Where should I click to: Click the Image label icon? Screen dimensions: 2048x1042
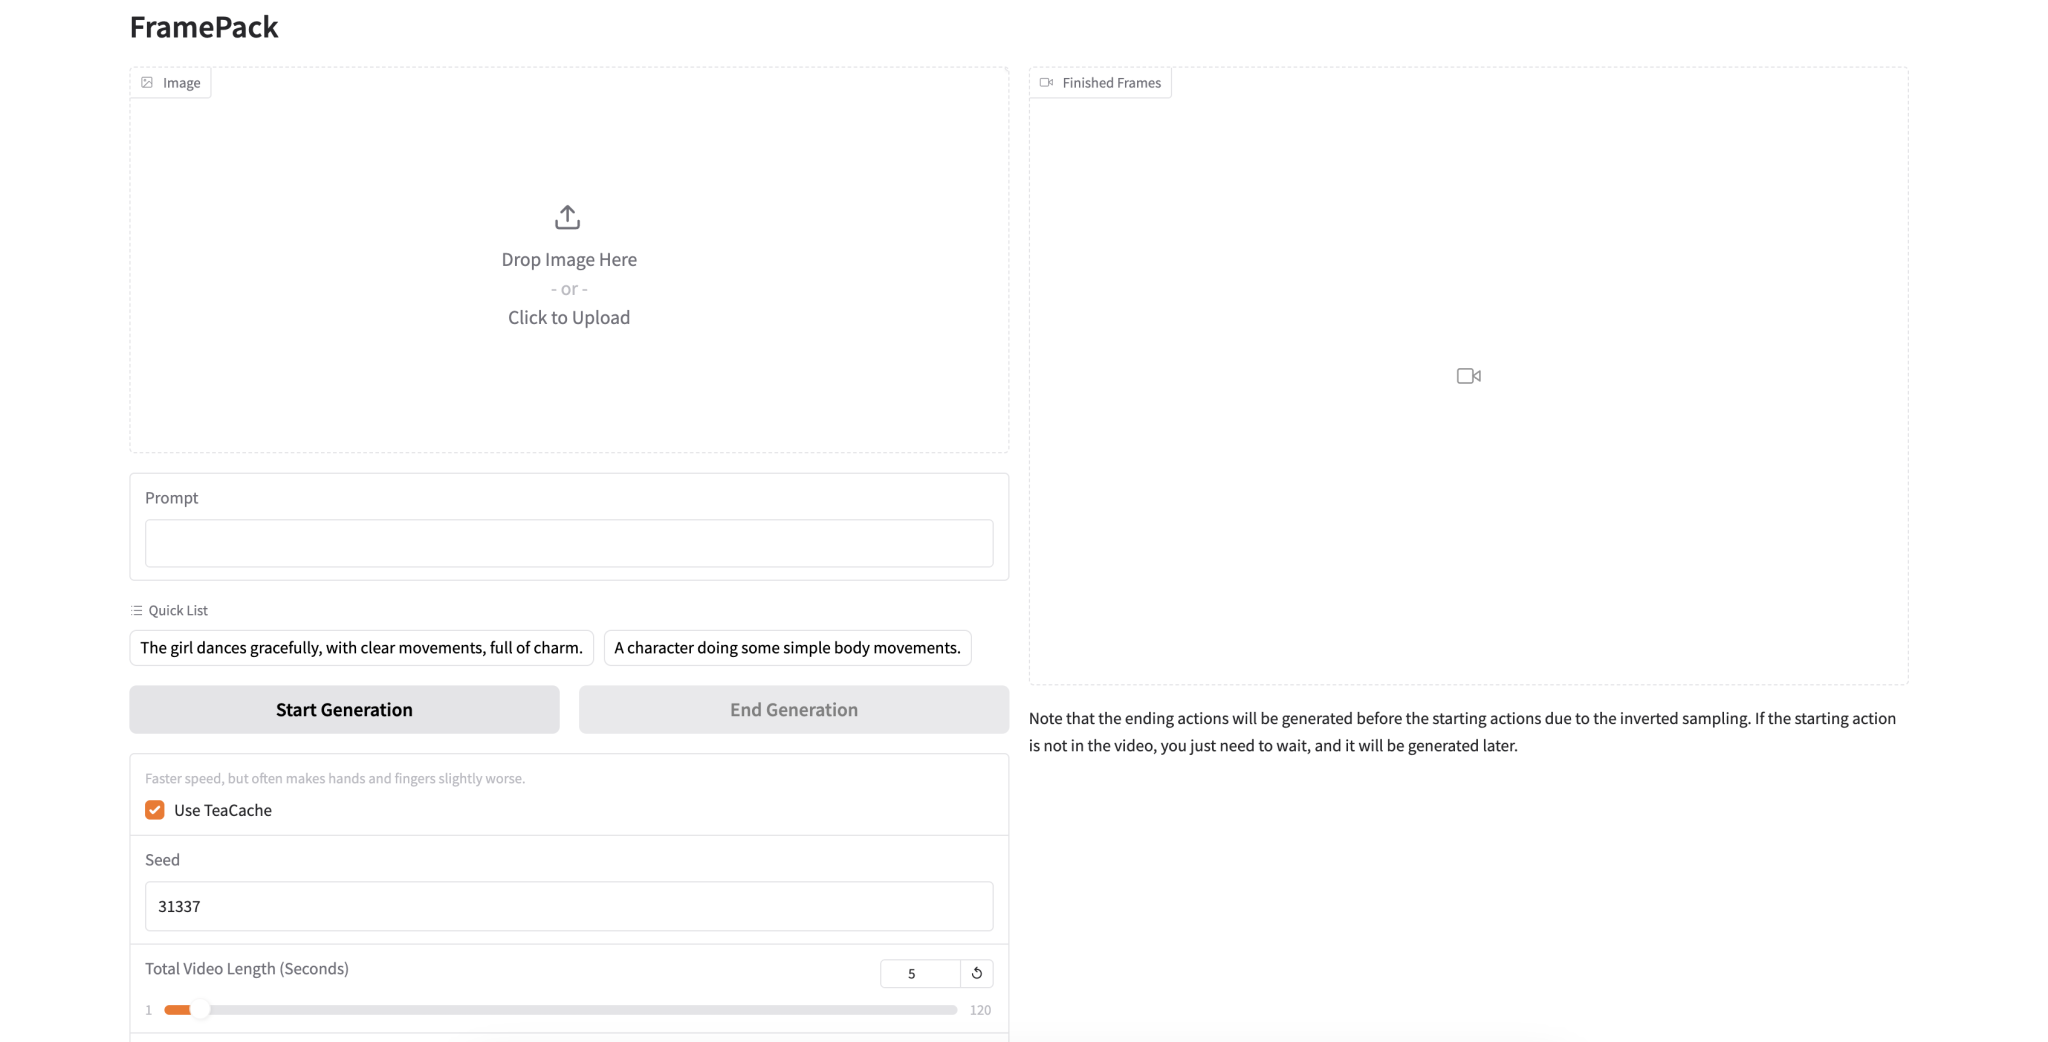[x=148, y=83]
